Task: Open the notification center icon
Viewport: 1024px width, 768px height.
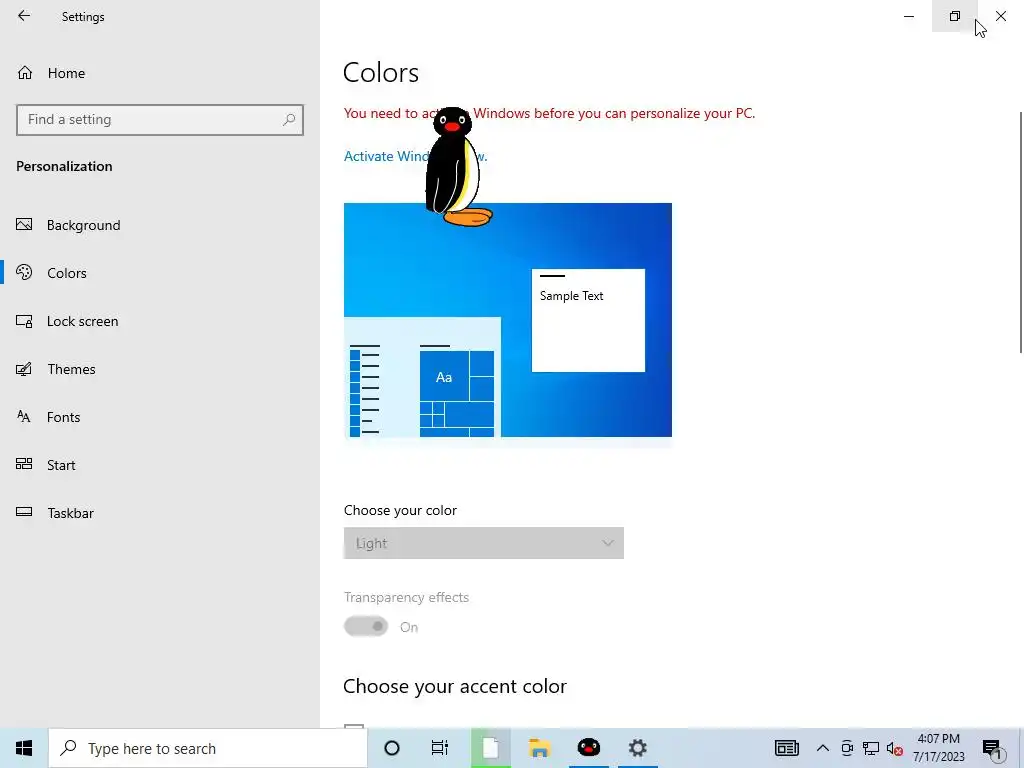Action: 992,748
